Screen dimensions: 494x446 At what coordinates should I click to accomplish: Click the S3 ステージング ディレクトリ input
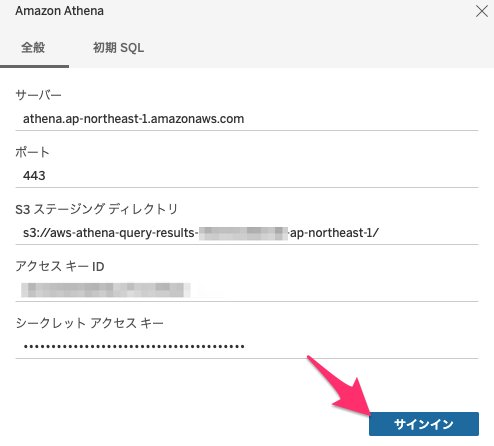[247, 233]
